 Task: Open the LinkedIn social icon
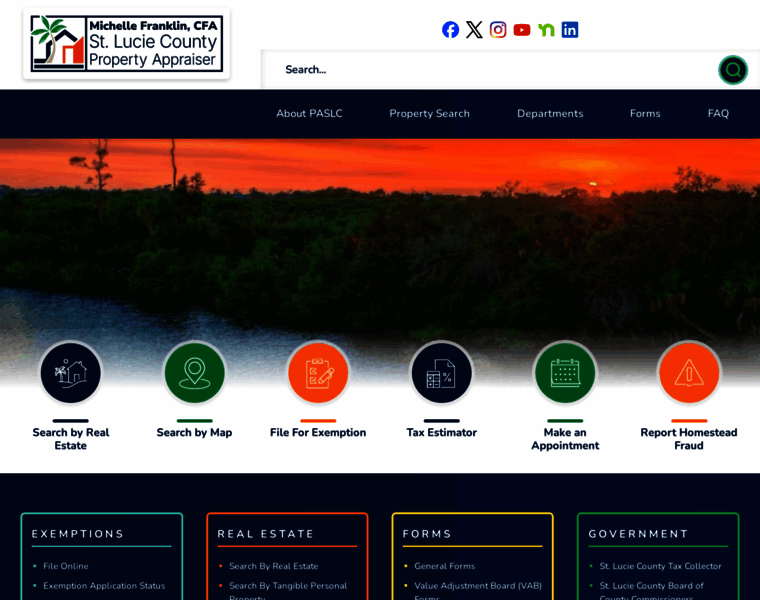(x=570, y=30)
